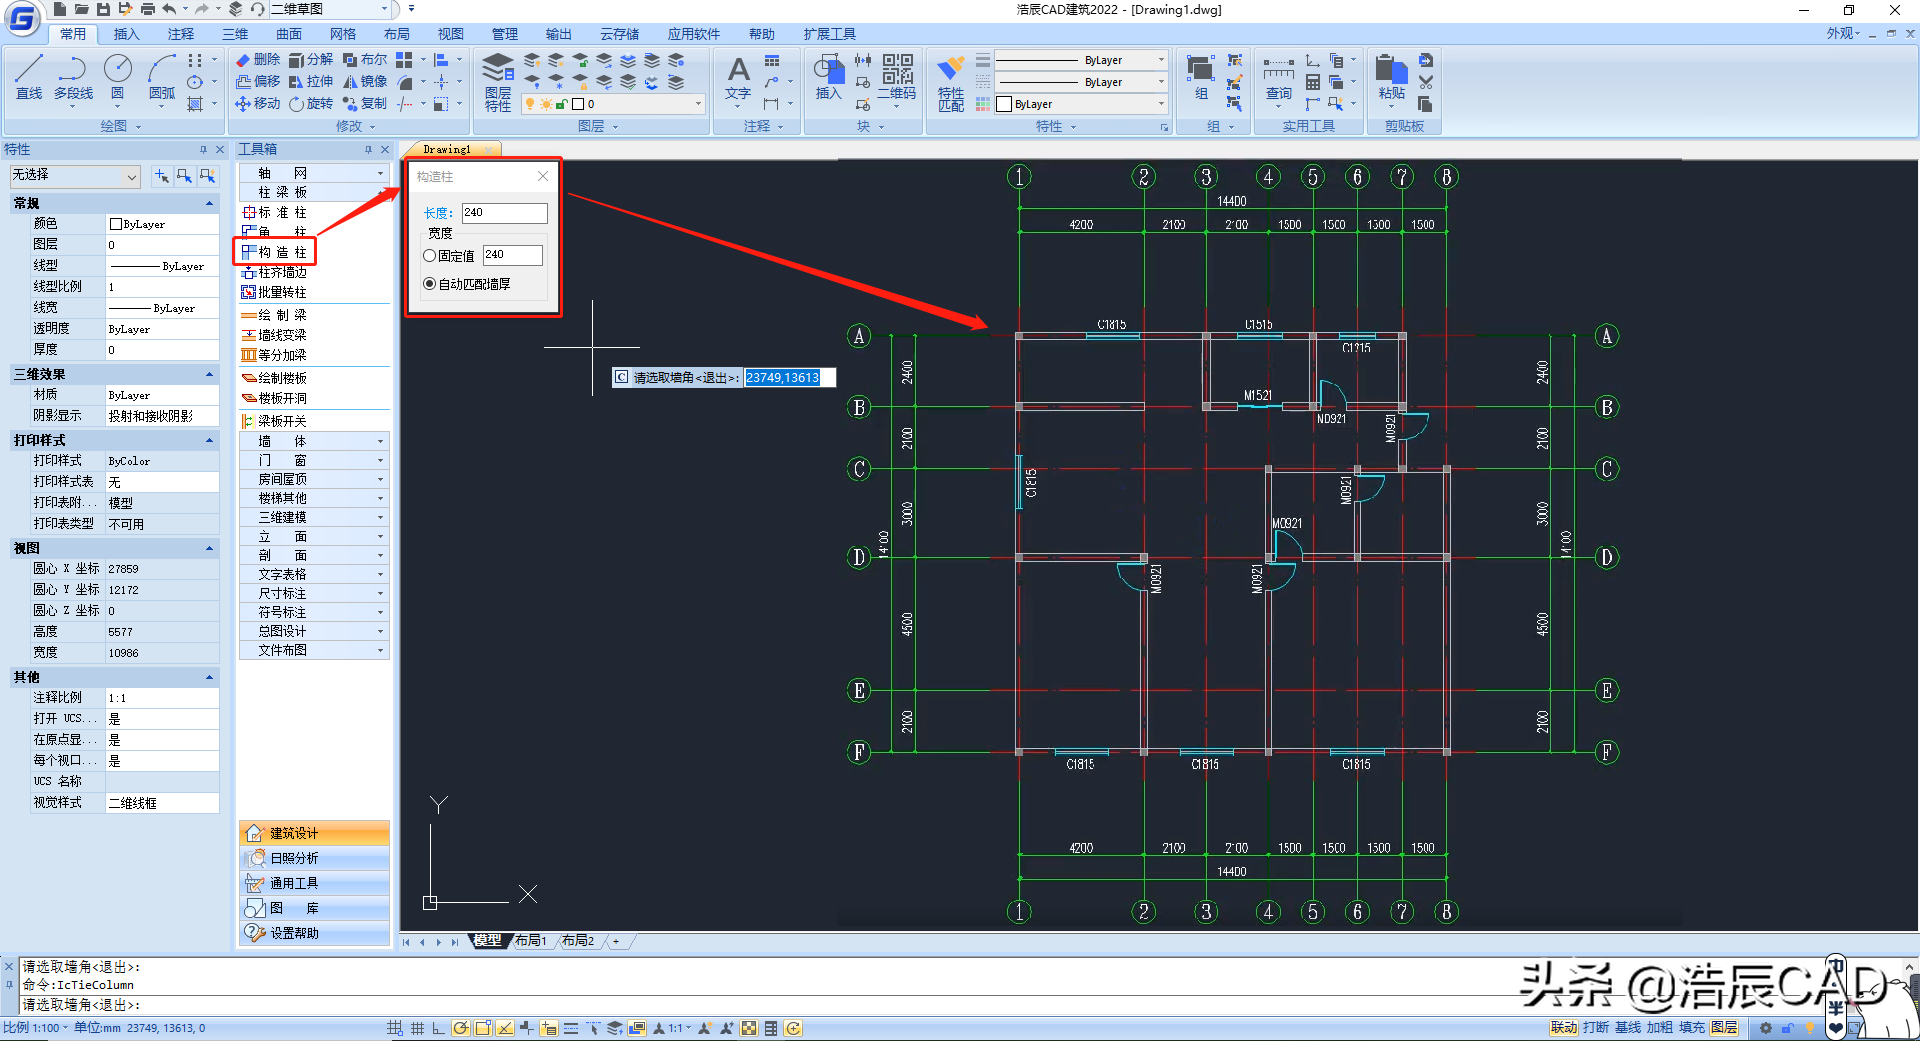1920x1041 pixels.
Task: Open the 无选择 selection dropdown
Action: point(75,176)
